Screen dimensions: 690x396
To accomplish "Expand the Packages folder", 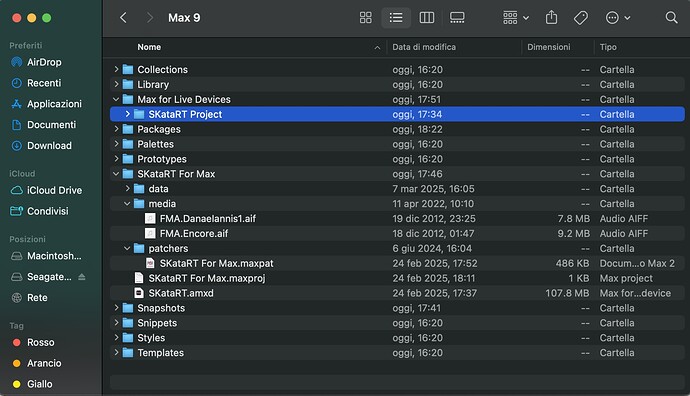I will coord(116,129).
